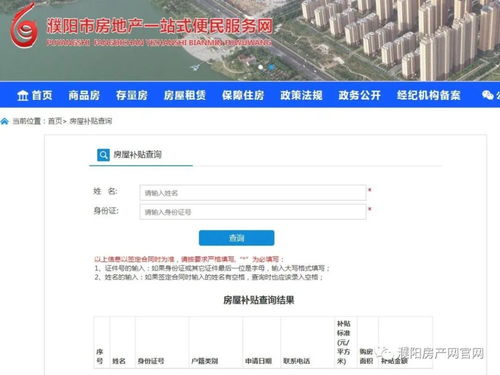Open the 房屋租赁 menu item
Image resolution: width=500 pixels, height=375 pixels.
tap(185, 96)
